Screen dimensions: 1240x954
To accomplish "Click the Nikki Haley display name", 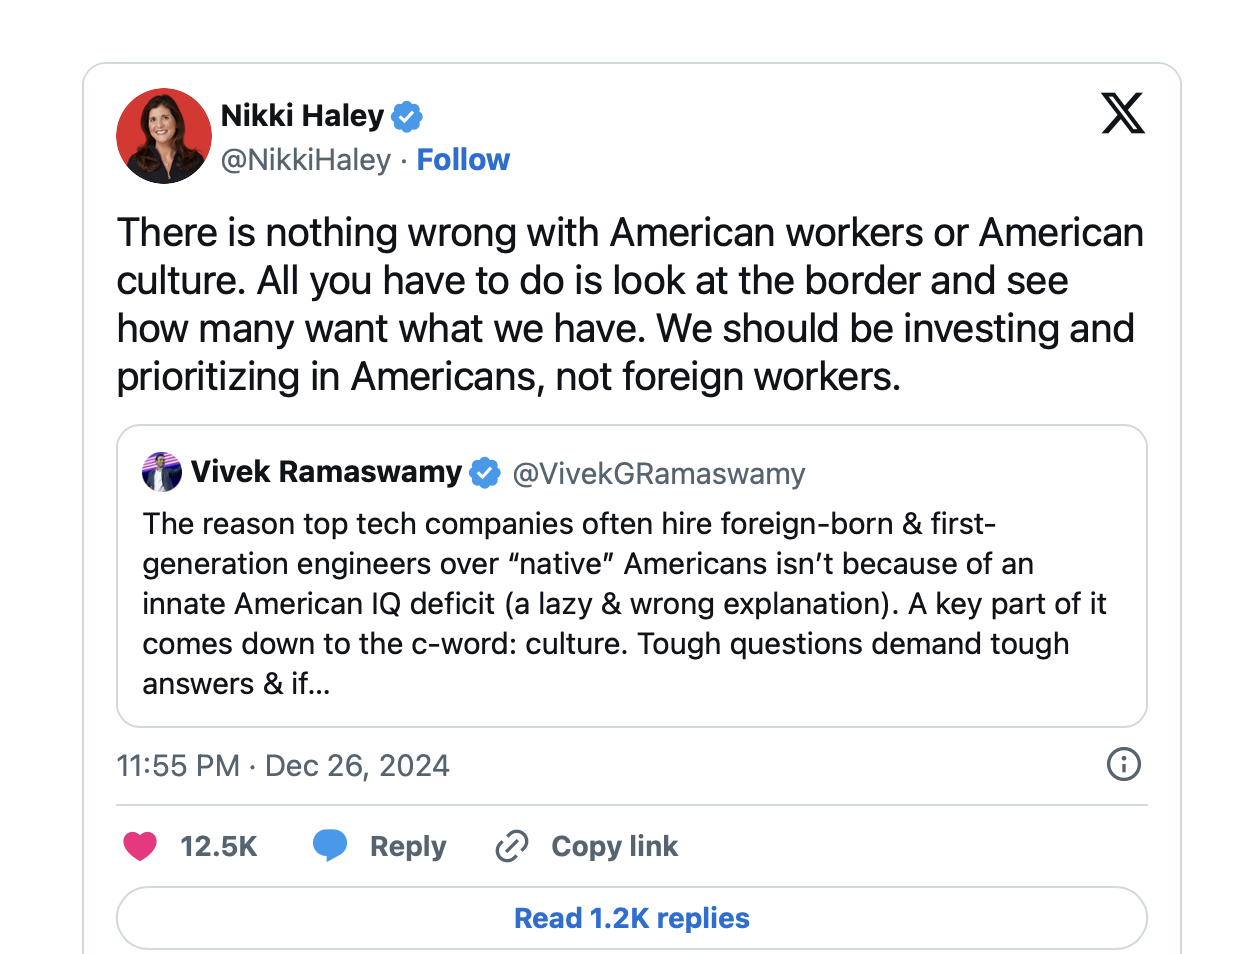I will pos(302,116).
